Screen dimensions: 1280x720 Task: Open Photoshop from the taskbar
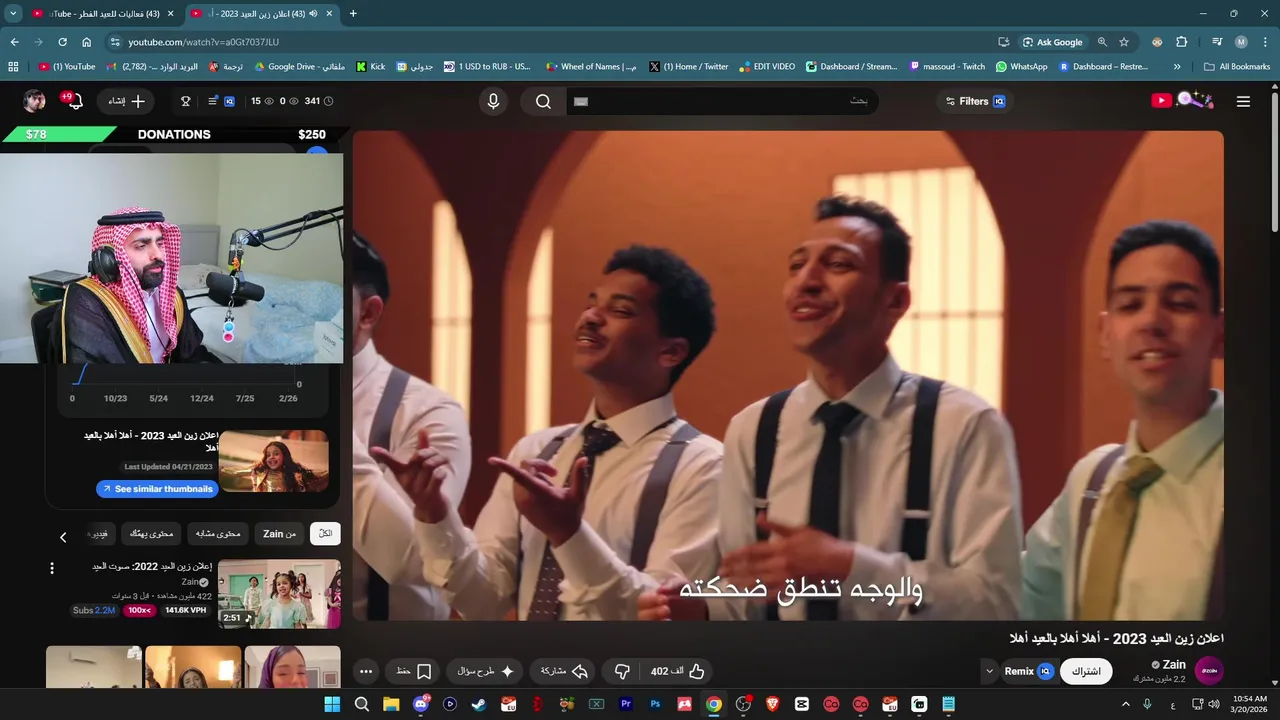click(x=655, y=704)
